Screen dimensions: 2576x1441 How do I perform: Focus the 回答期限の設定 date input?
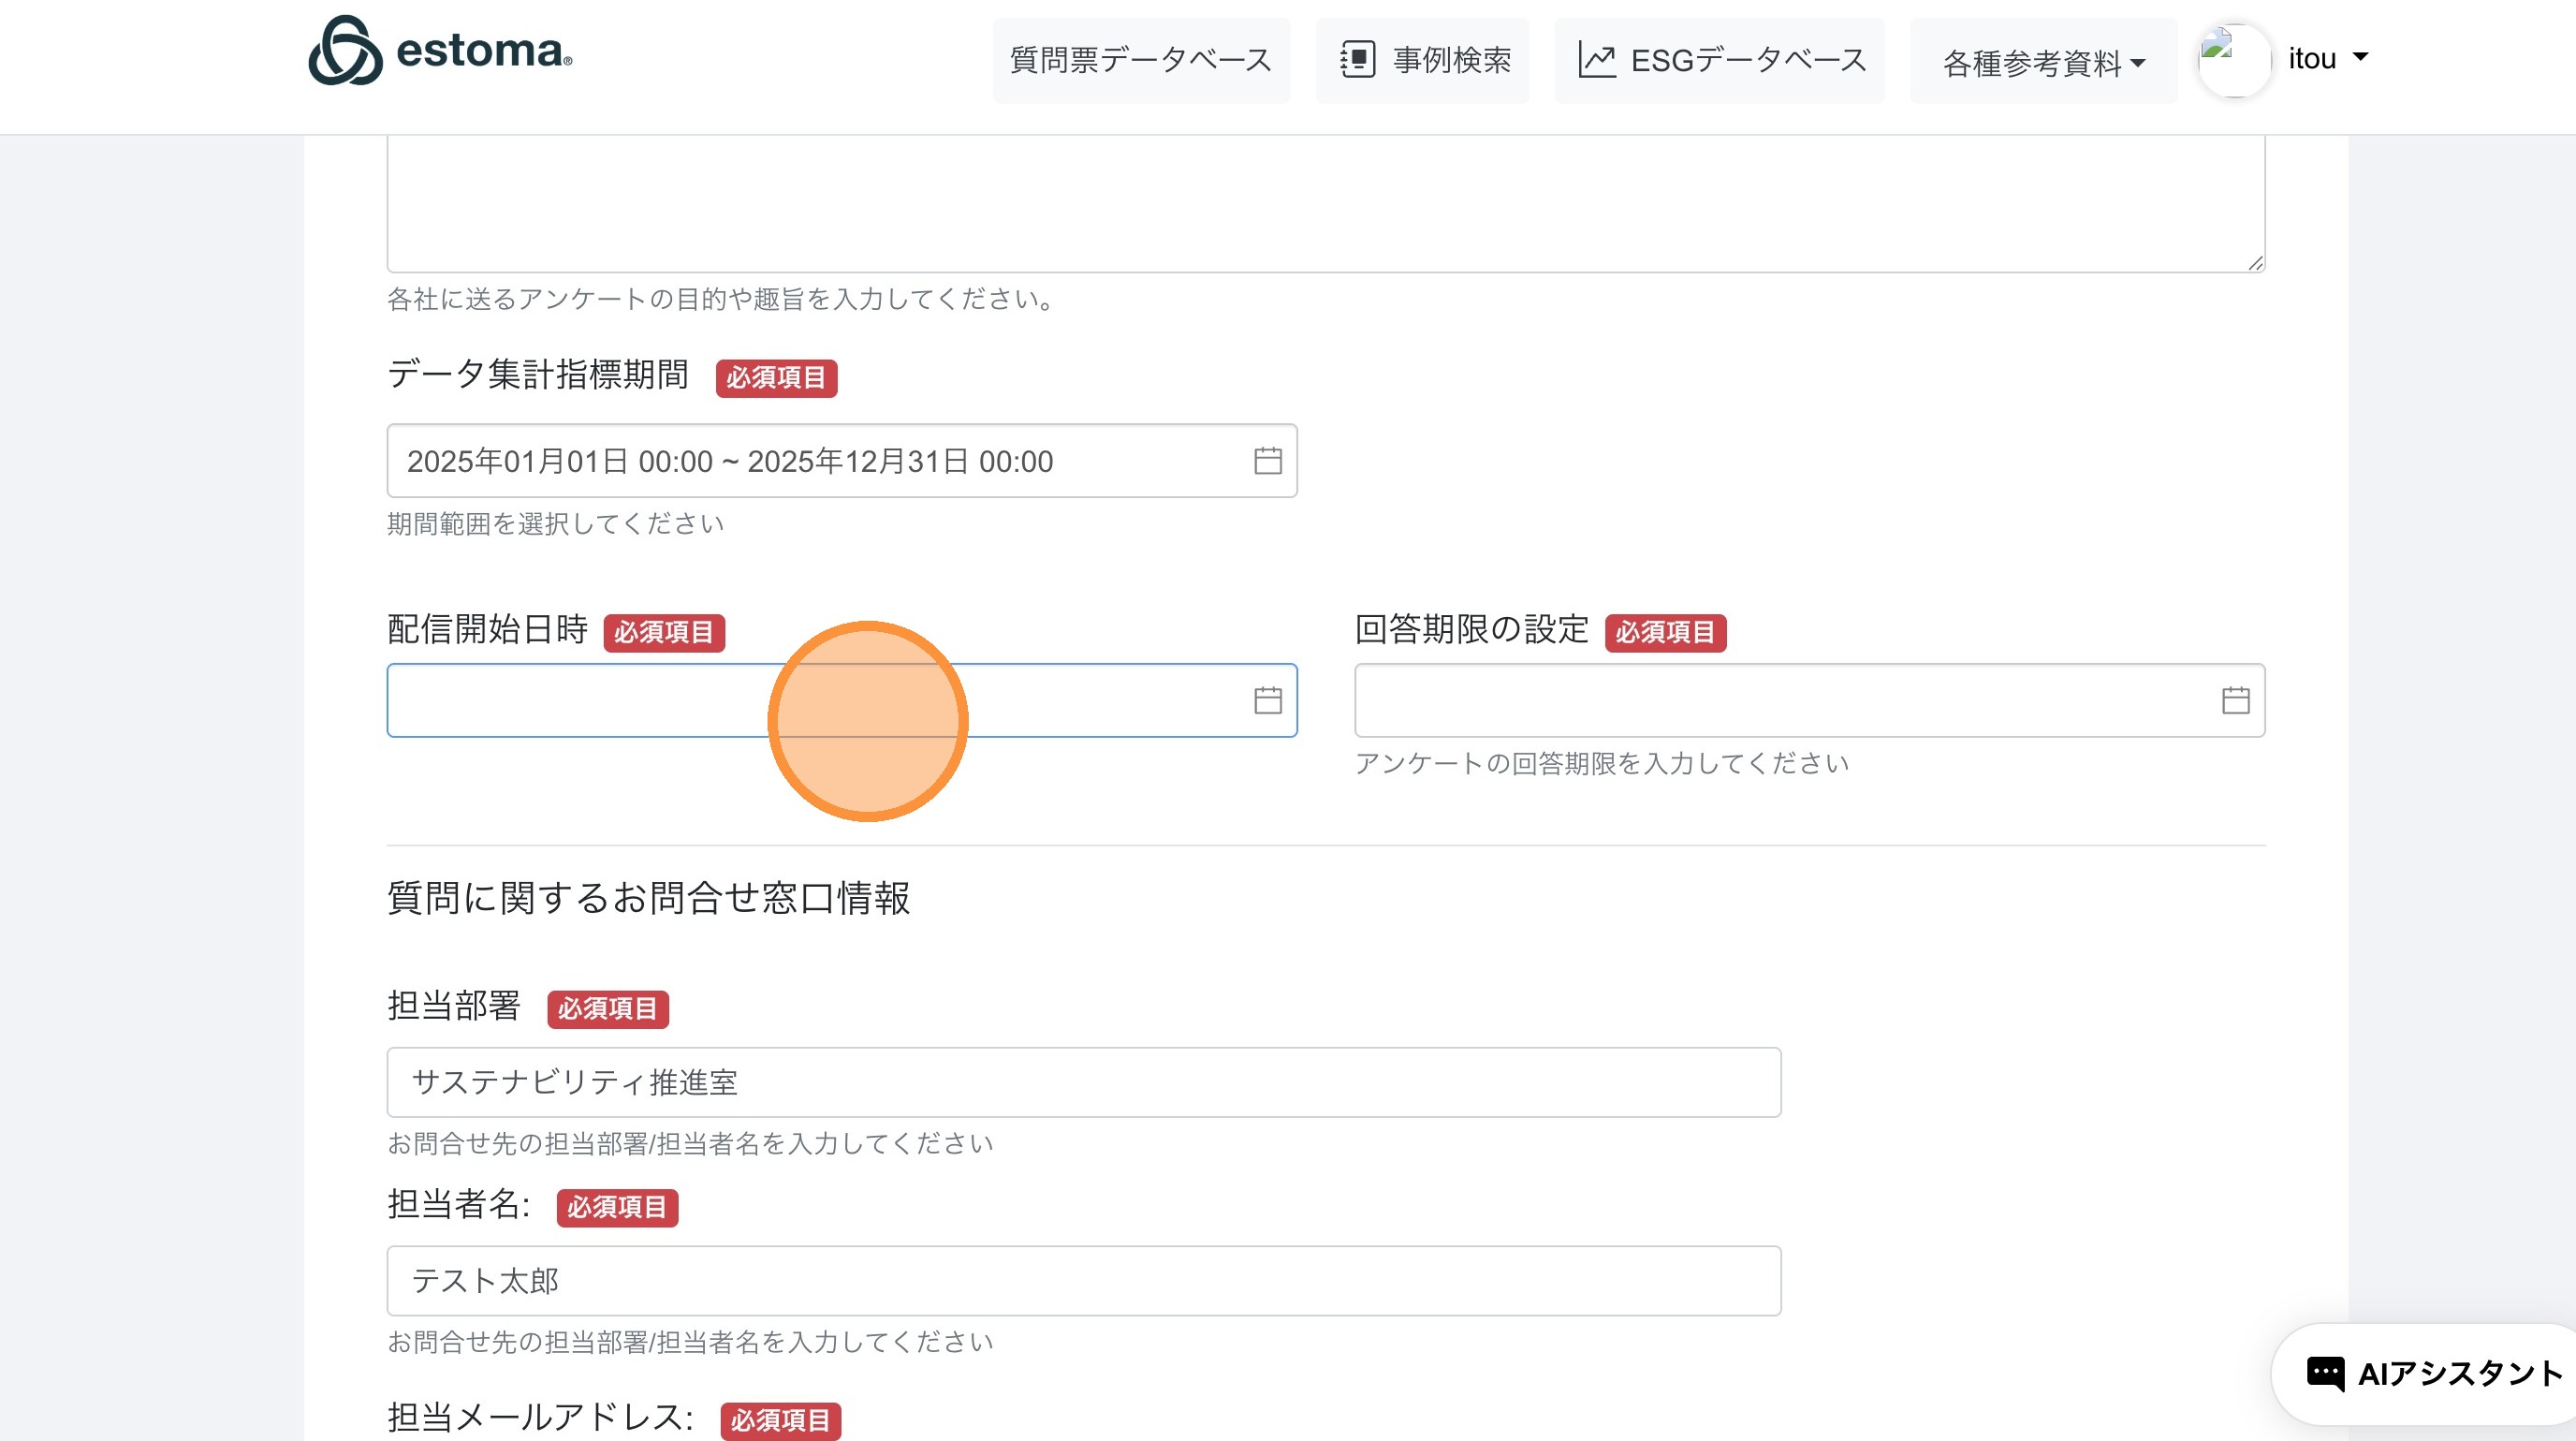pyautogui.click(x=1780, y=700)
